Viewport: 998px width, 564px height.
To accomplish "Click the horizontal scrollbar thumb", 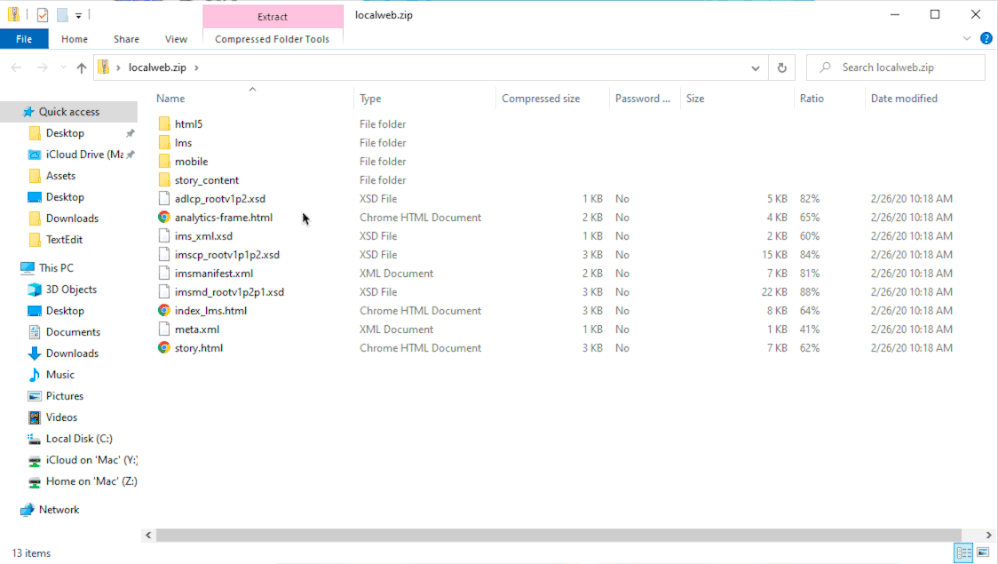I will [x=558, y=535].
